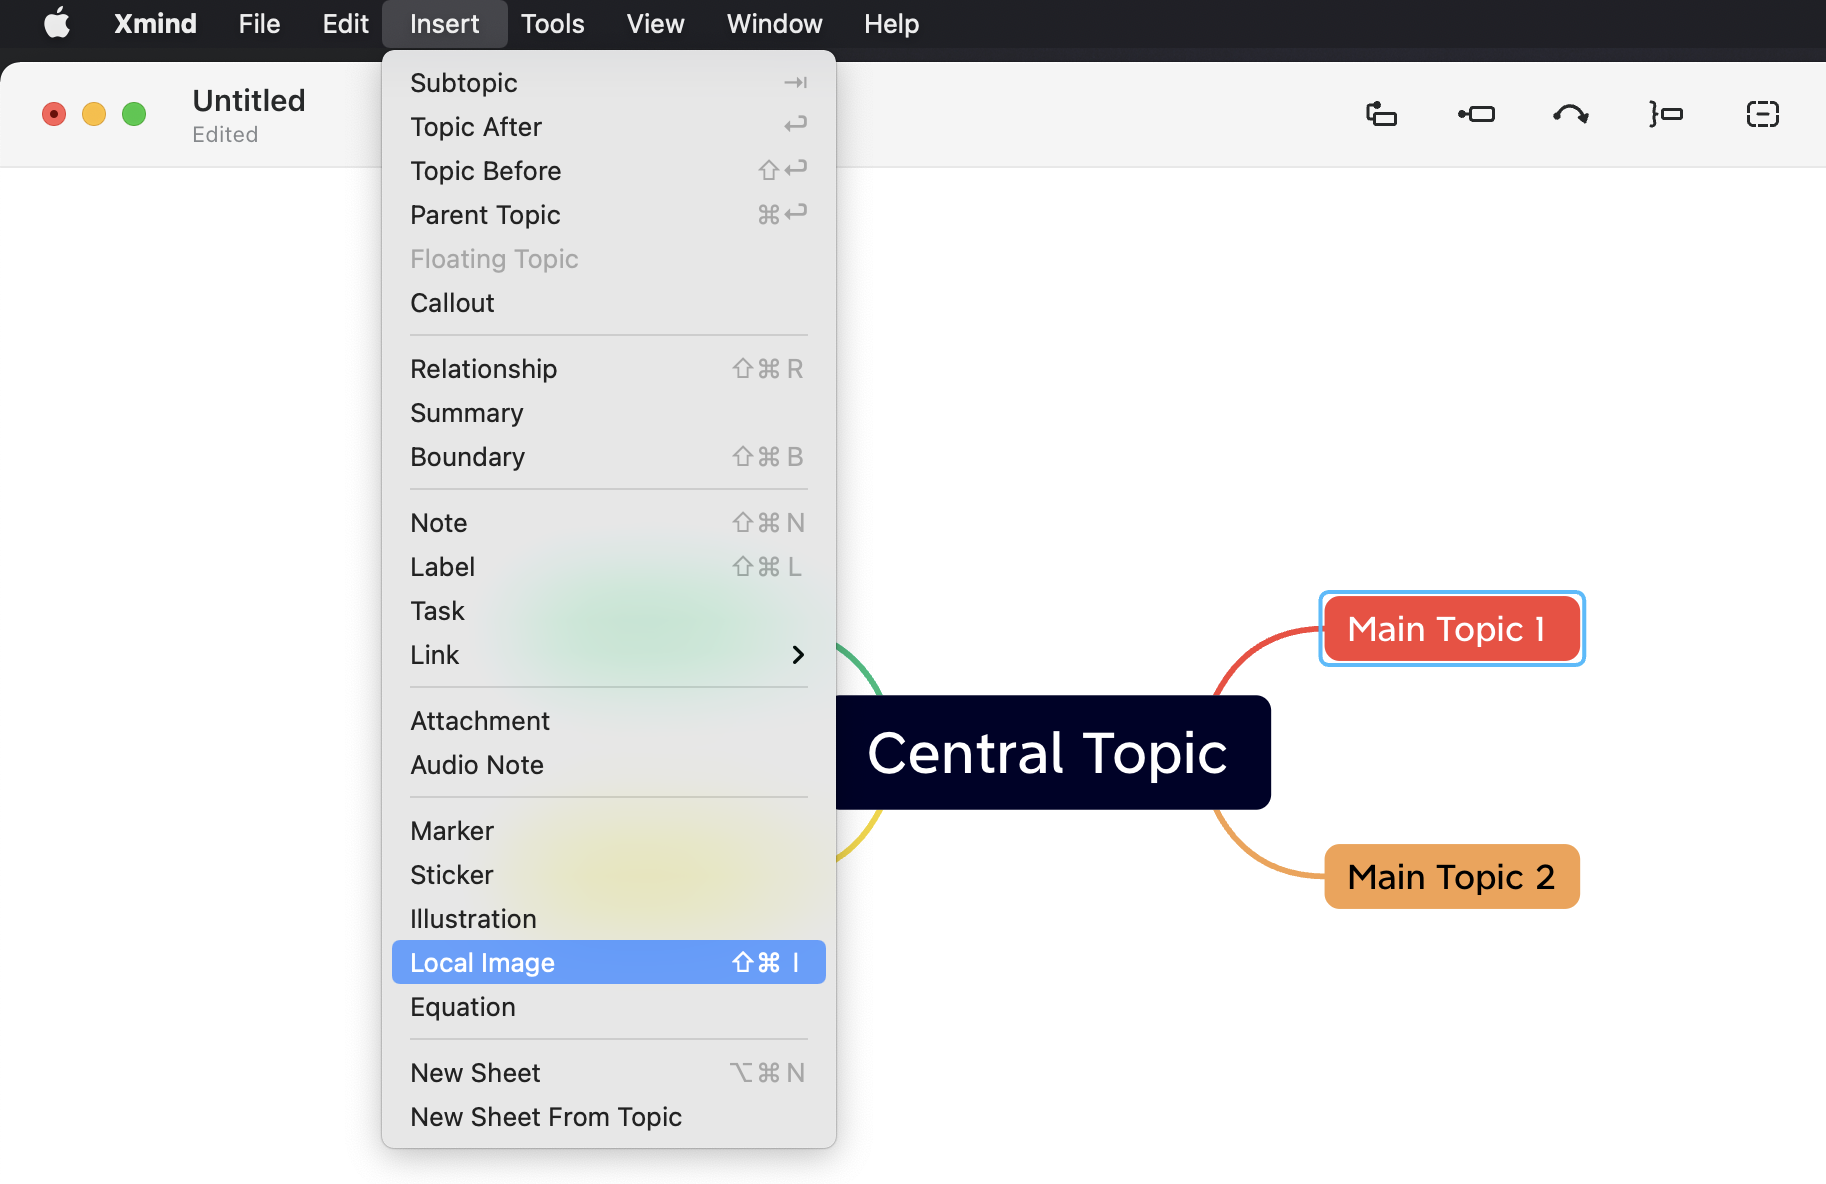Screen dimensions: 1826x1184
Task: Choose Note from the Insert menu
Action: pos(608,523)
